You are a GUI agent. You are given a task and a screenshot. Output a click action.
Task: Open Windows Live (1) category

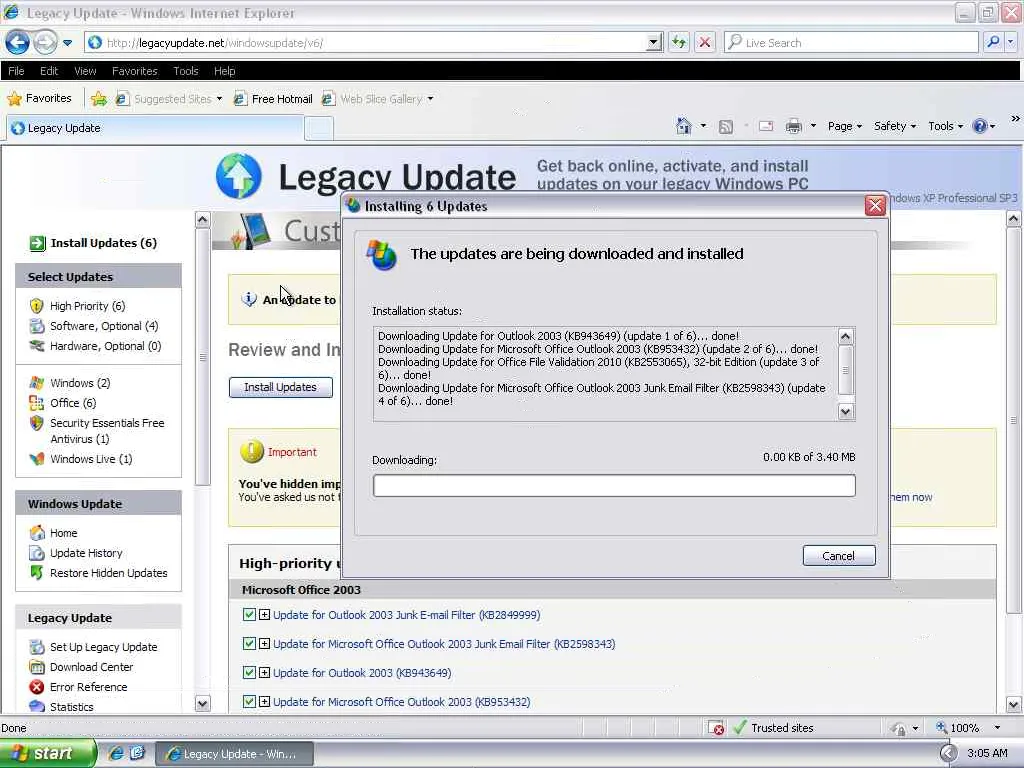click(91, 459)
